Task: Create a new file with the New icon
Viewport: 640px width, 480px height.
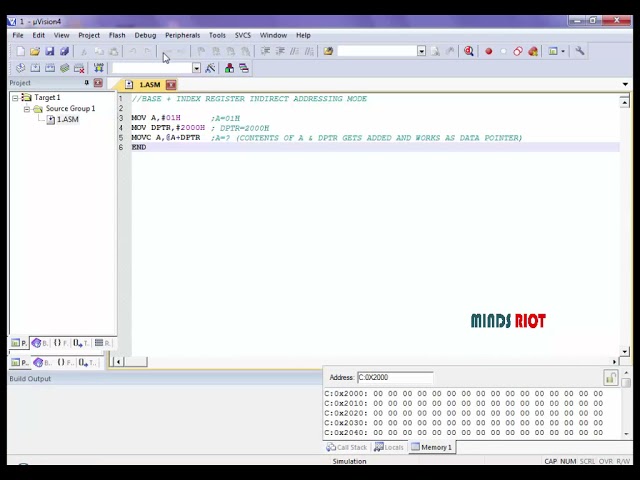Action: tap(20, 51)
